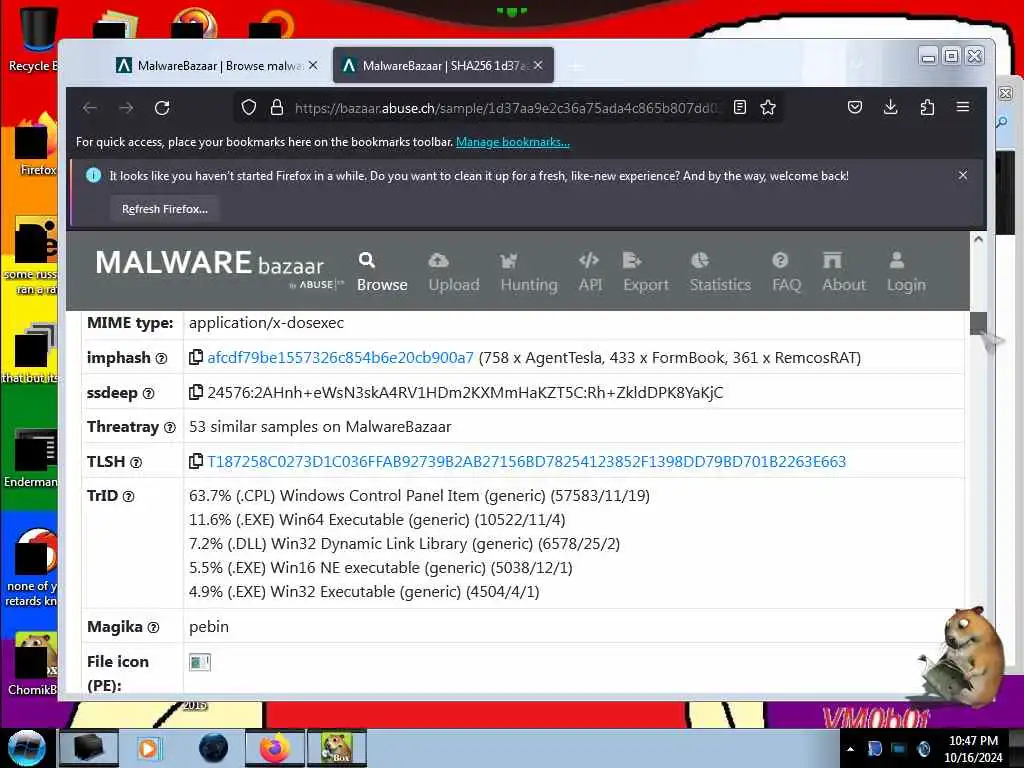Screen dimensions: 1024x768
Task: Click help icon next to ssdeep
Action: click(x=148, y=393)
